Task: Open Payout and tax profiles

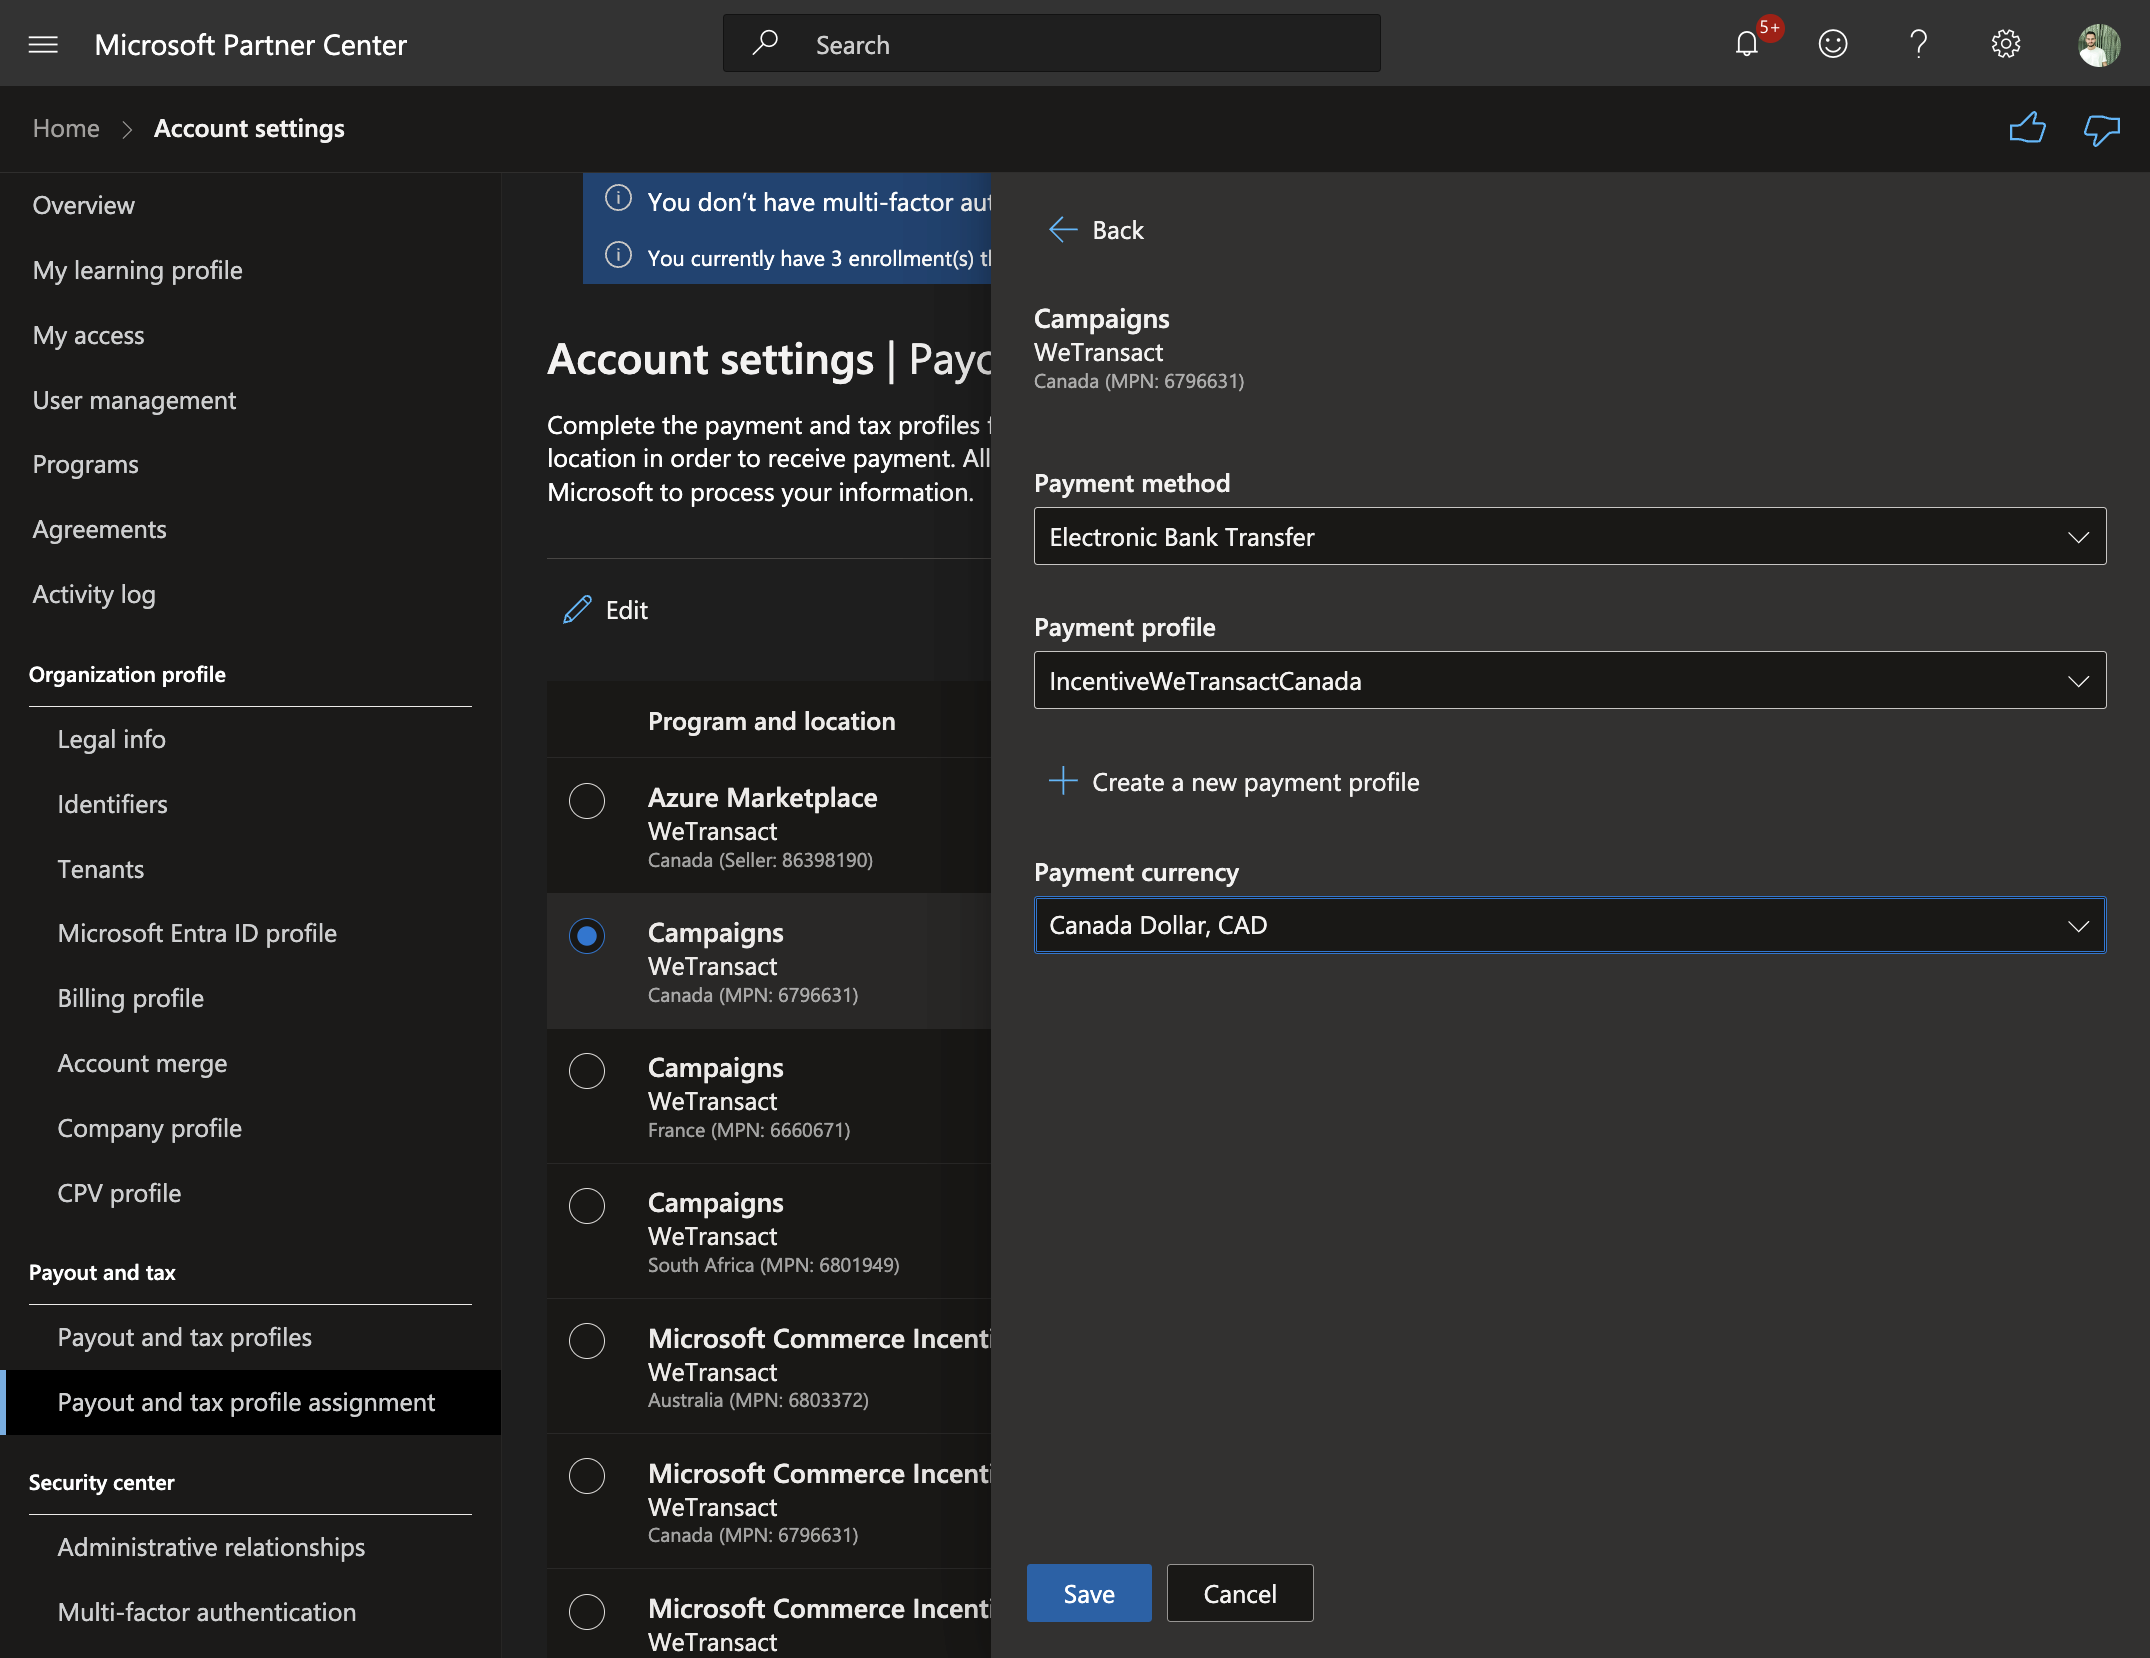Action: pos(184,1337)
